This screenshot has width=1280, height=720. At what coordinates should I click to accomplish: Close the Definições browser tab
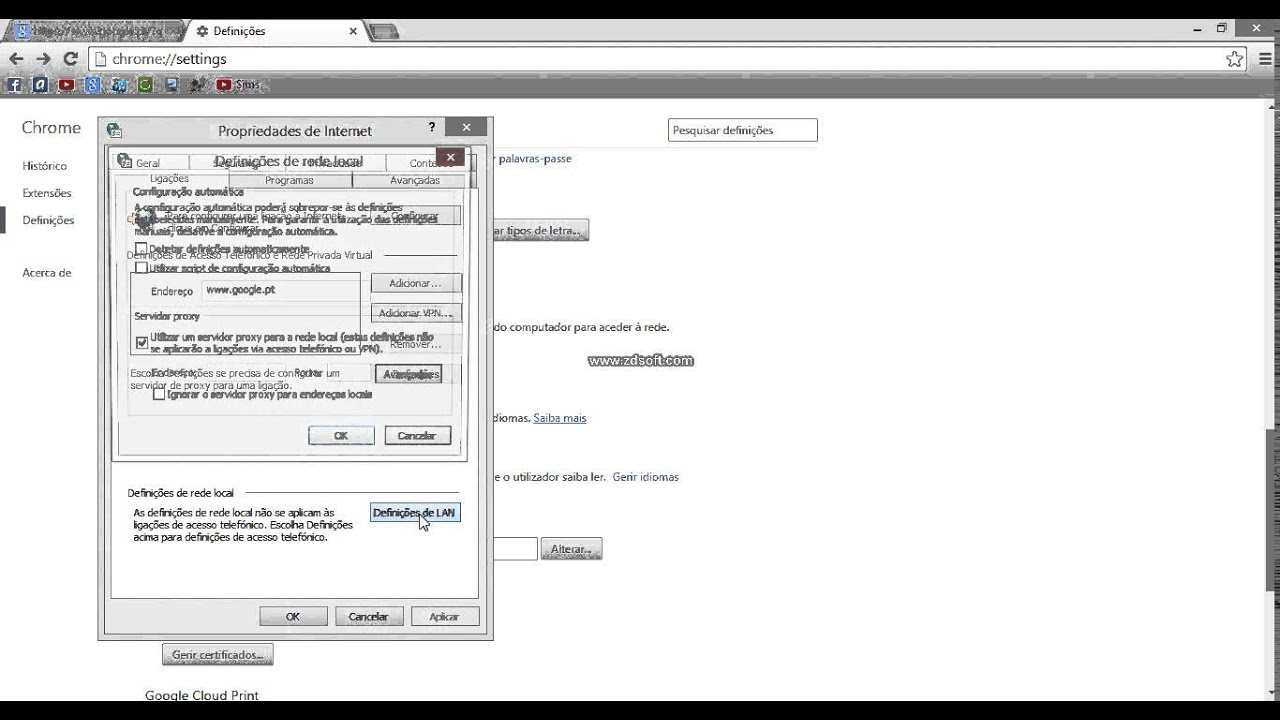(x=353, y=31)
